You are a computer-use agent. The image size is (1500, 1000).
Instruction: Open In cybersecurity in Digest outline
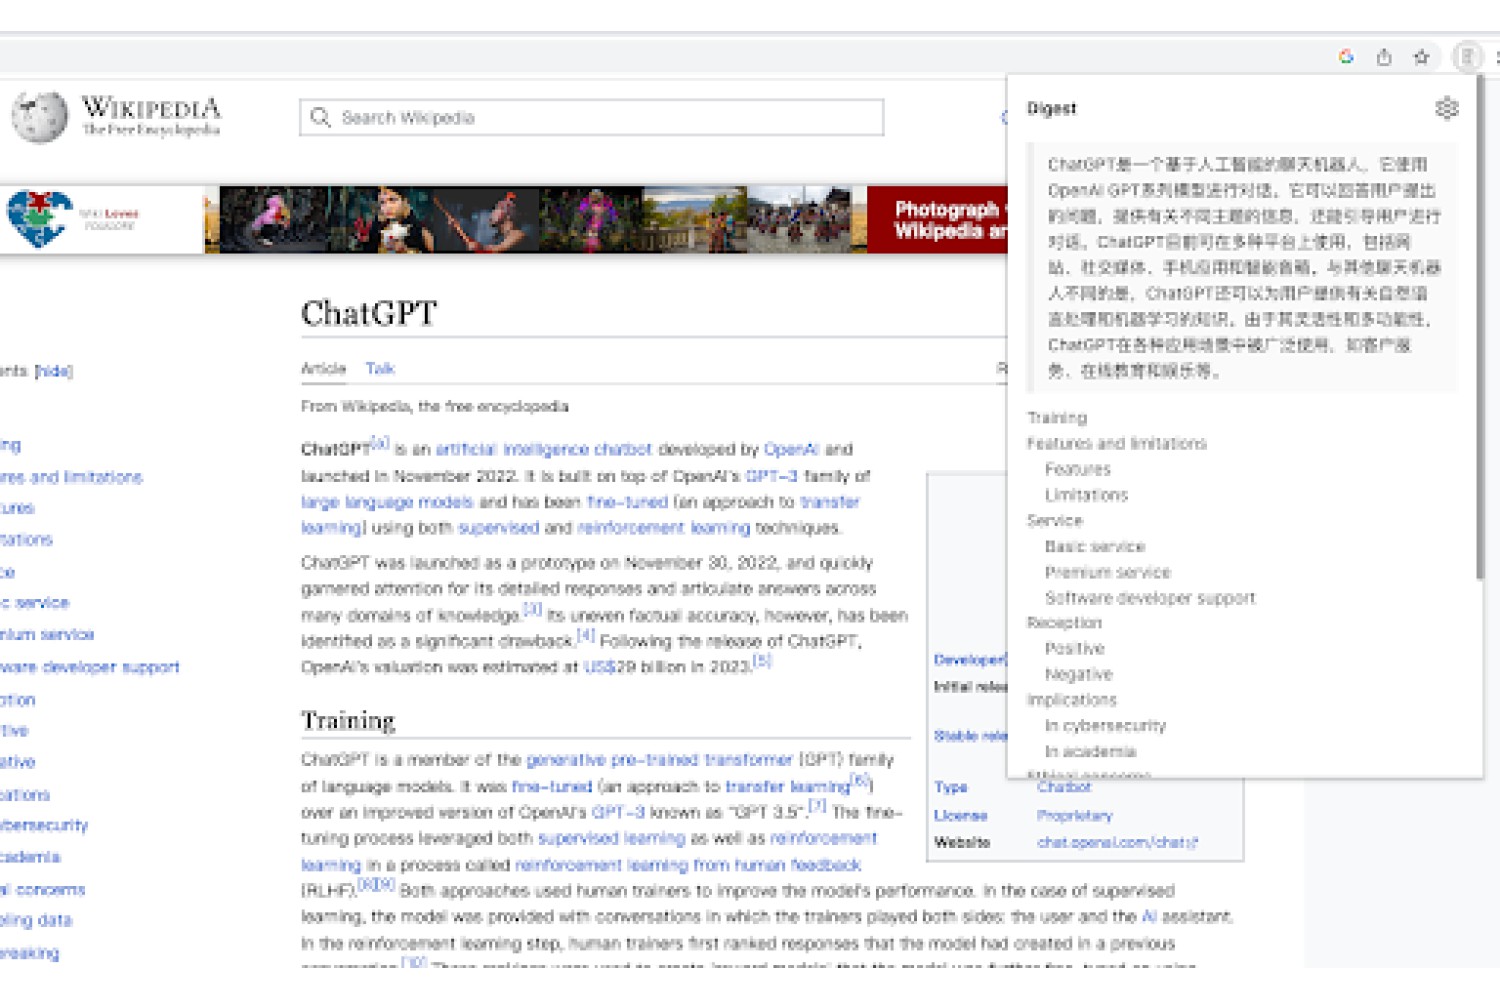pos(1105,725)
